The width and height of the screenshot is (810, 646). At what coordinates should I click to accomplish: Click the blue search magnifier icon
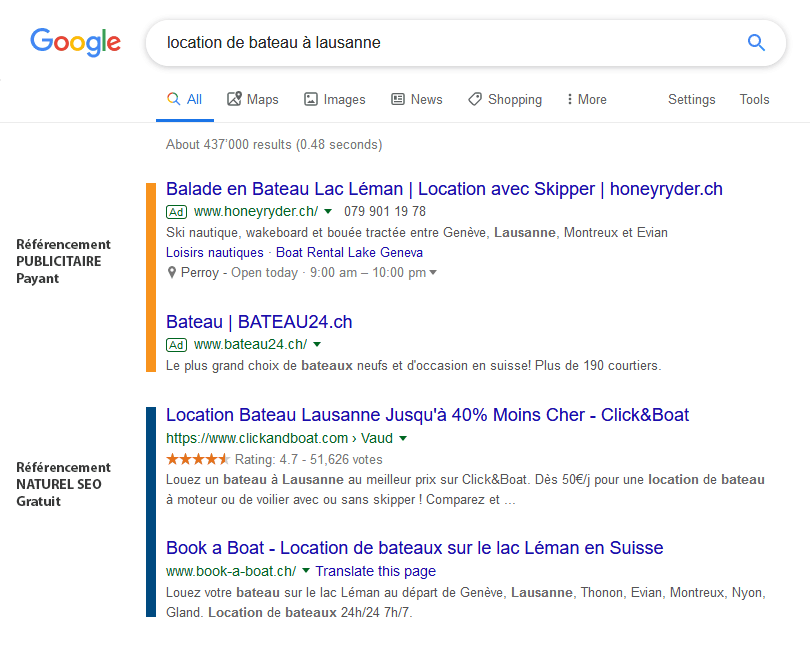(756, 42)
